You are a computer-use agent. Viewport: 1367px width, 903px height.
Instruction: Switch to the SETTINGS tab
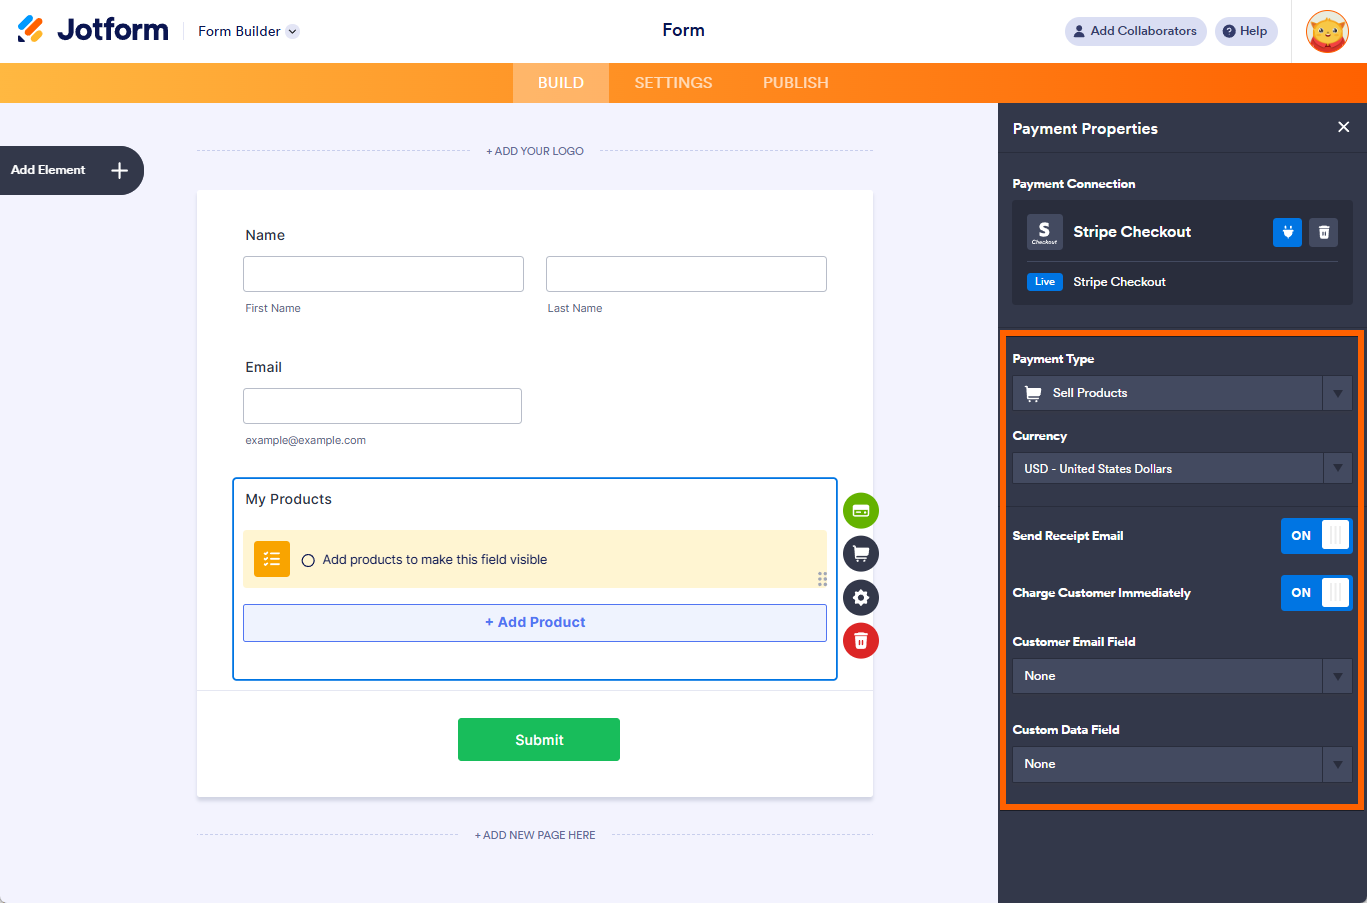click(672, 83)
